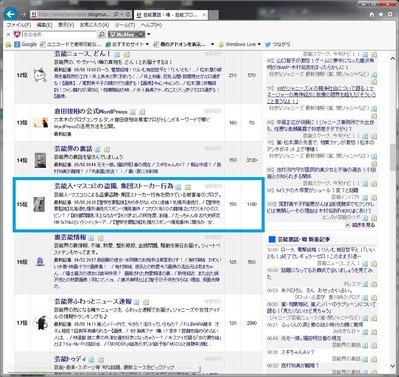
Task: Click the blue page icon after 倉田俊相の公式WordPress
Action: tap(132, 112)
